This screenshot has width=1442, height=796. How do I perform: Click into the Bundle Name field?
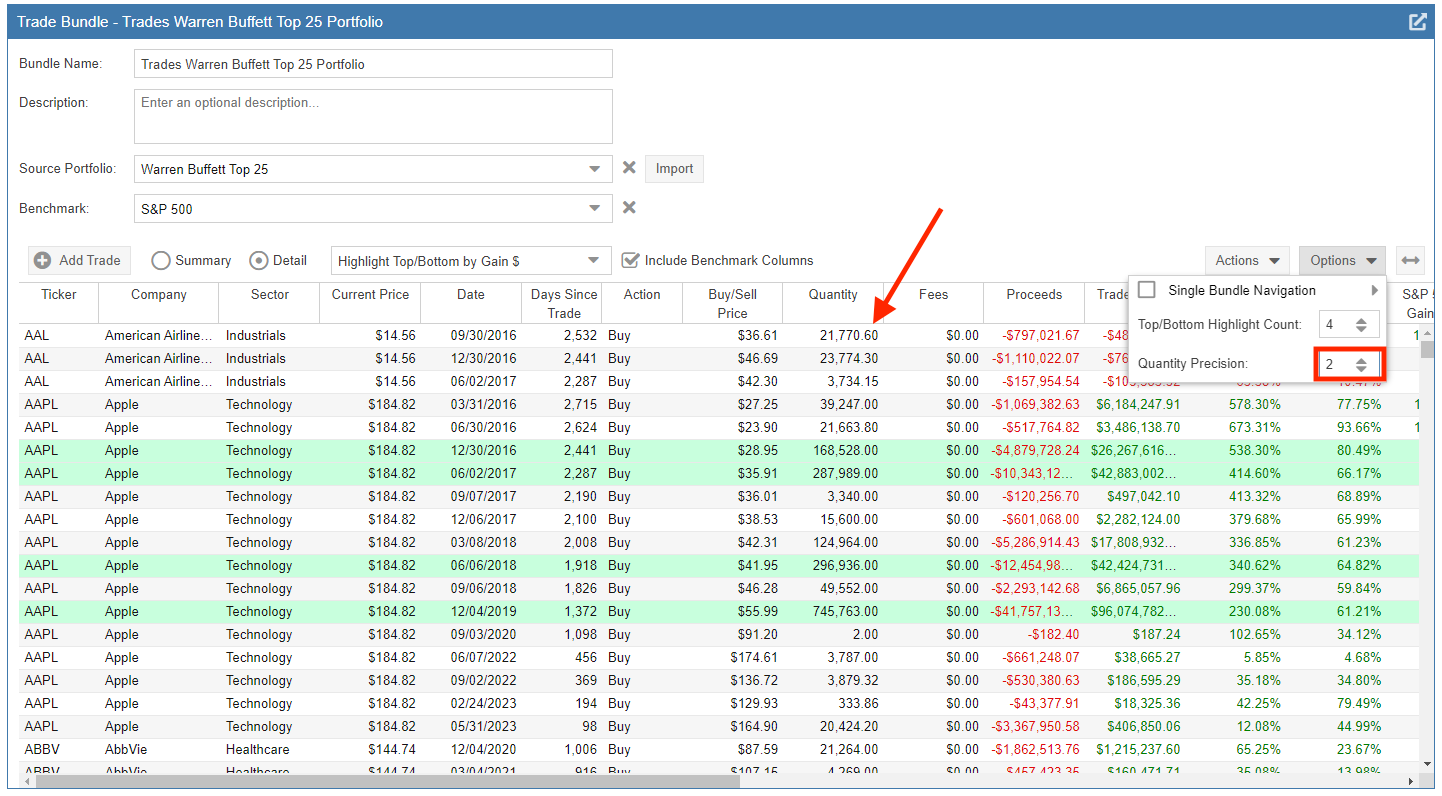tap(373, 64)
